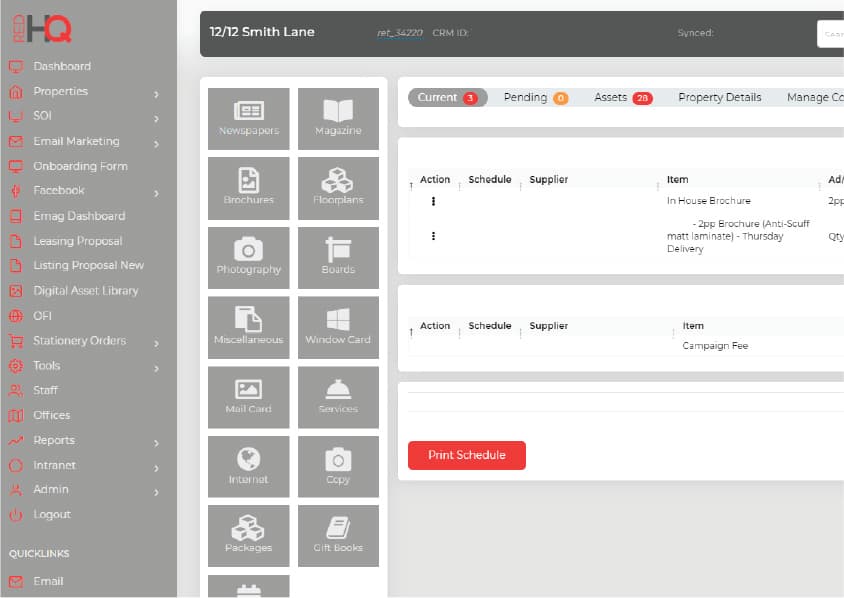Open action menu for In House Brochure

pos(433,201)
